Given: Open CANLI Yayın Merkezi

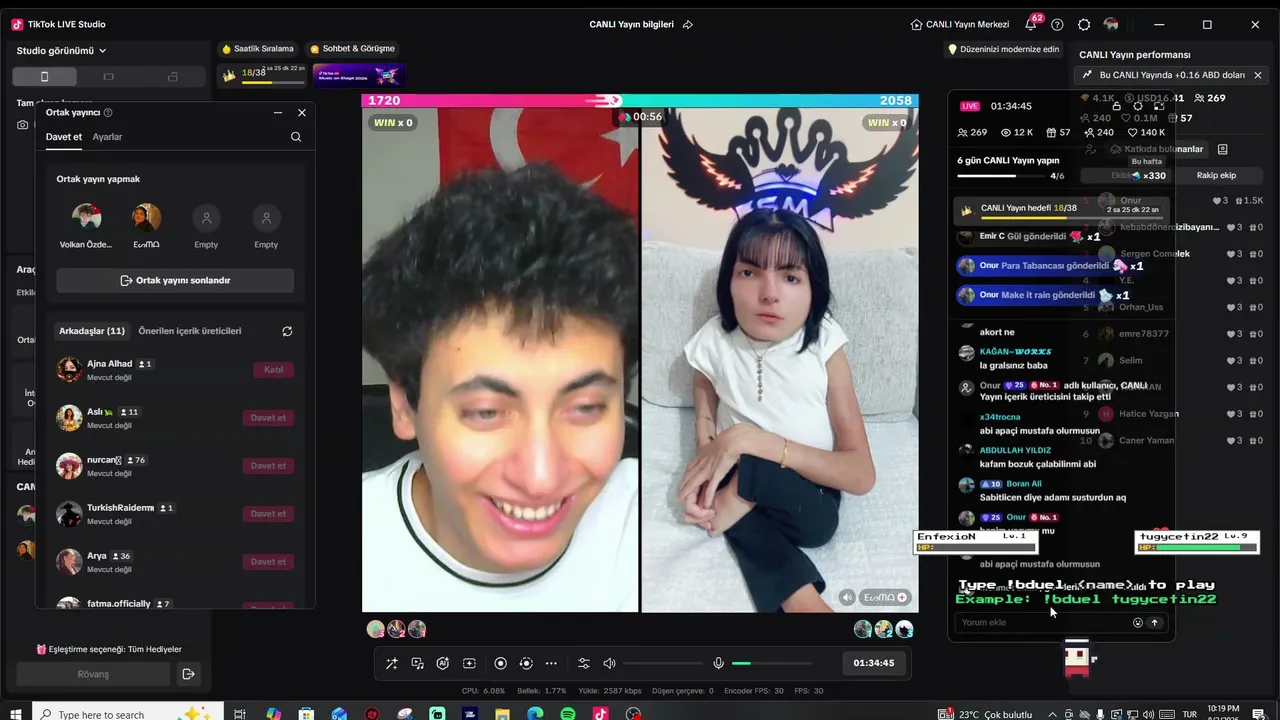Looking at the screenshot, I should (x=962, y=24).
